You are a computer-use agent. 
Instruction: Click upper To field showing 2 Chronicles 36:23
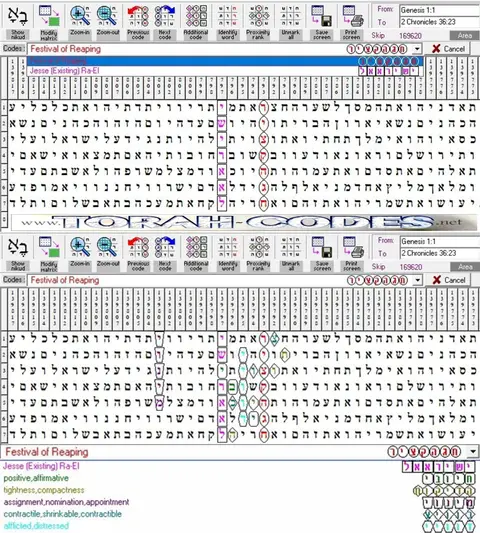tap(439, 22)
